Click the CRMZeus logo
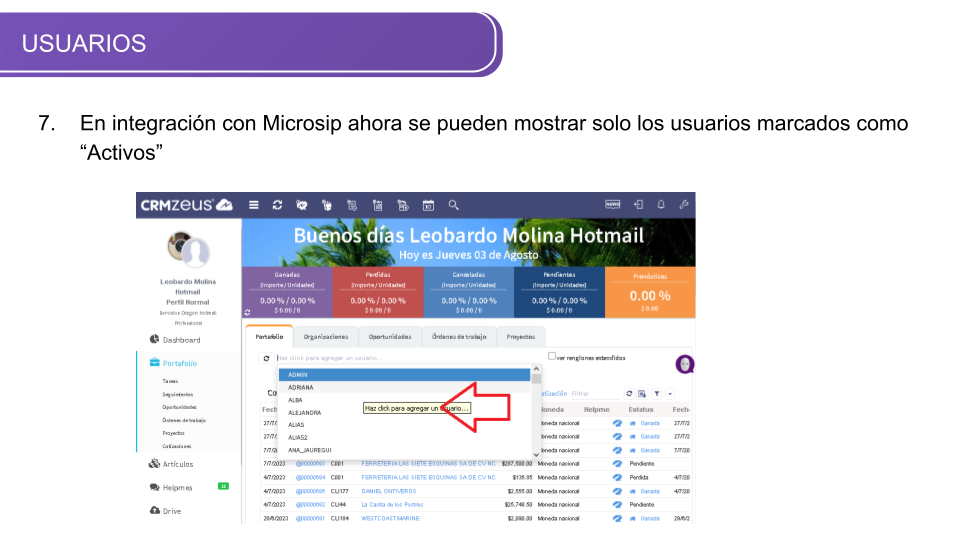This screenshot has height=540, width=960. pos(186,205)
